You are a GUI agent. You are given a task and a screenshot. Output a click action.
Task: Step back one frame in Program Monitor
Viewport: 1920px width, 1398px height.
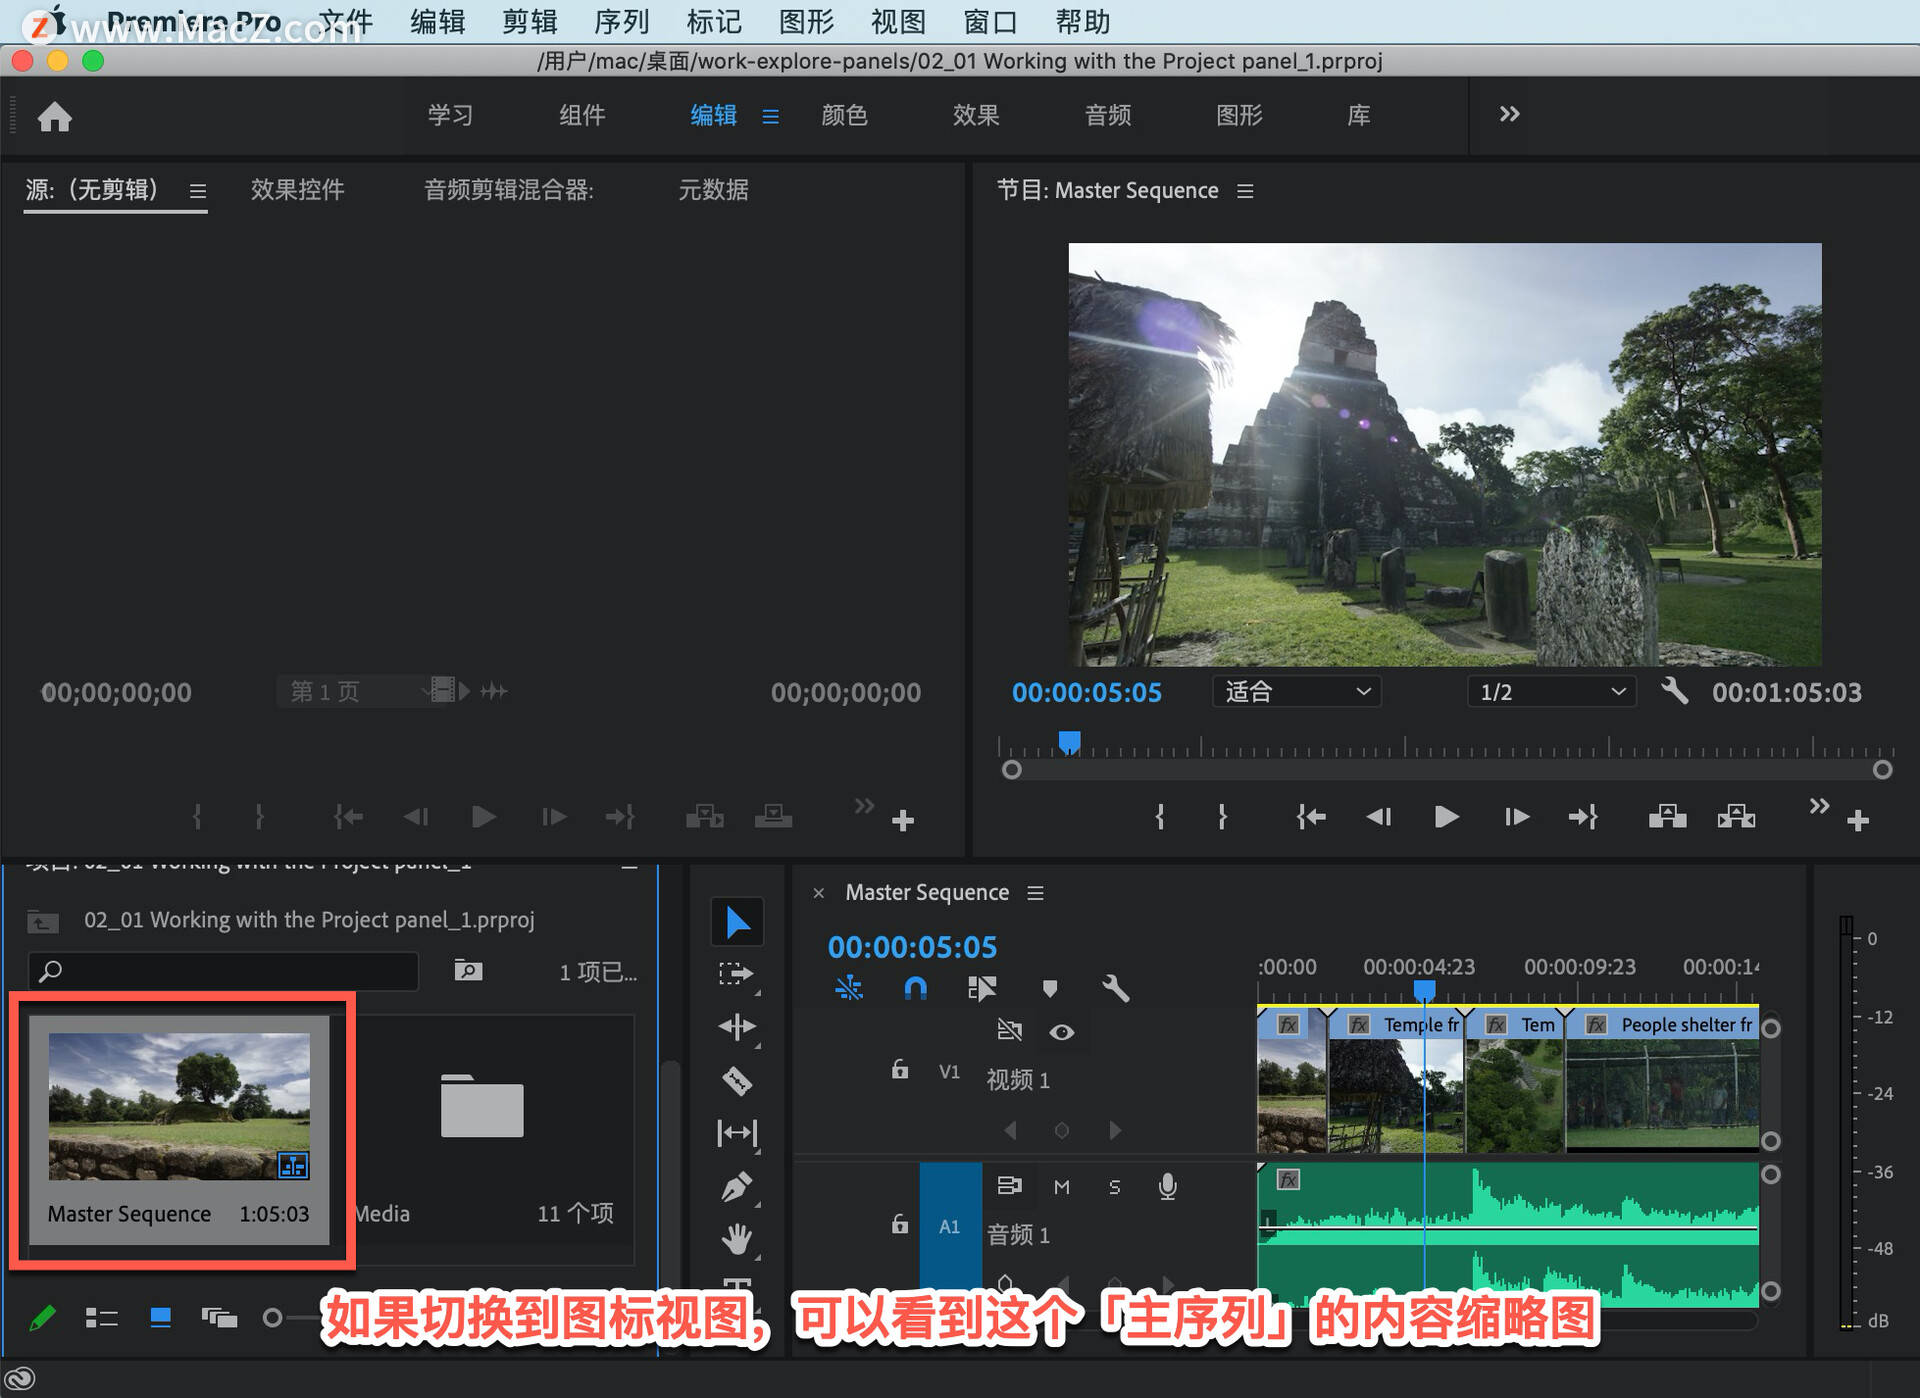coord(1378,817)
